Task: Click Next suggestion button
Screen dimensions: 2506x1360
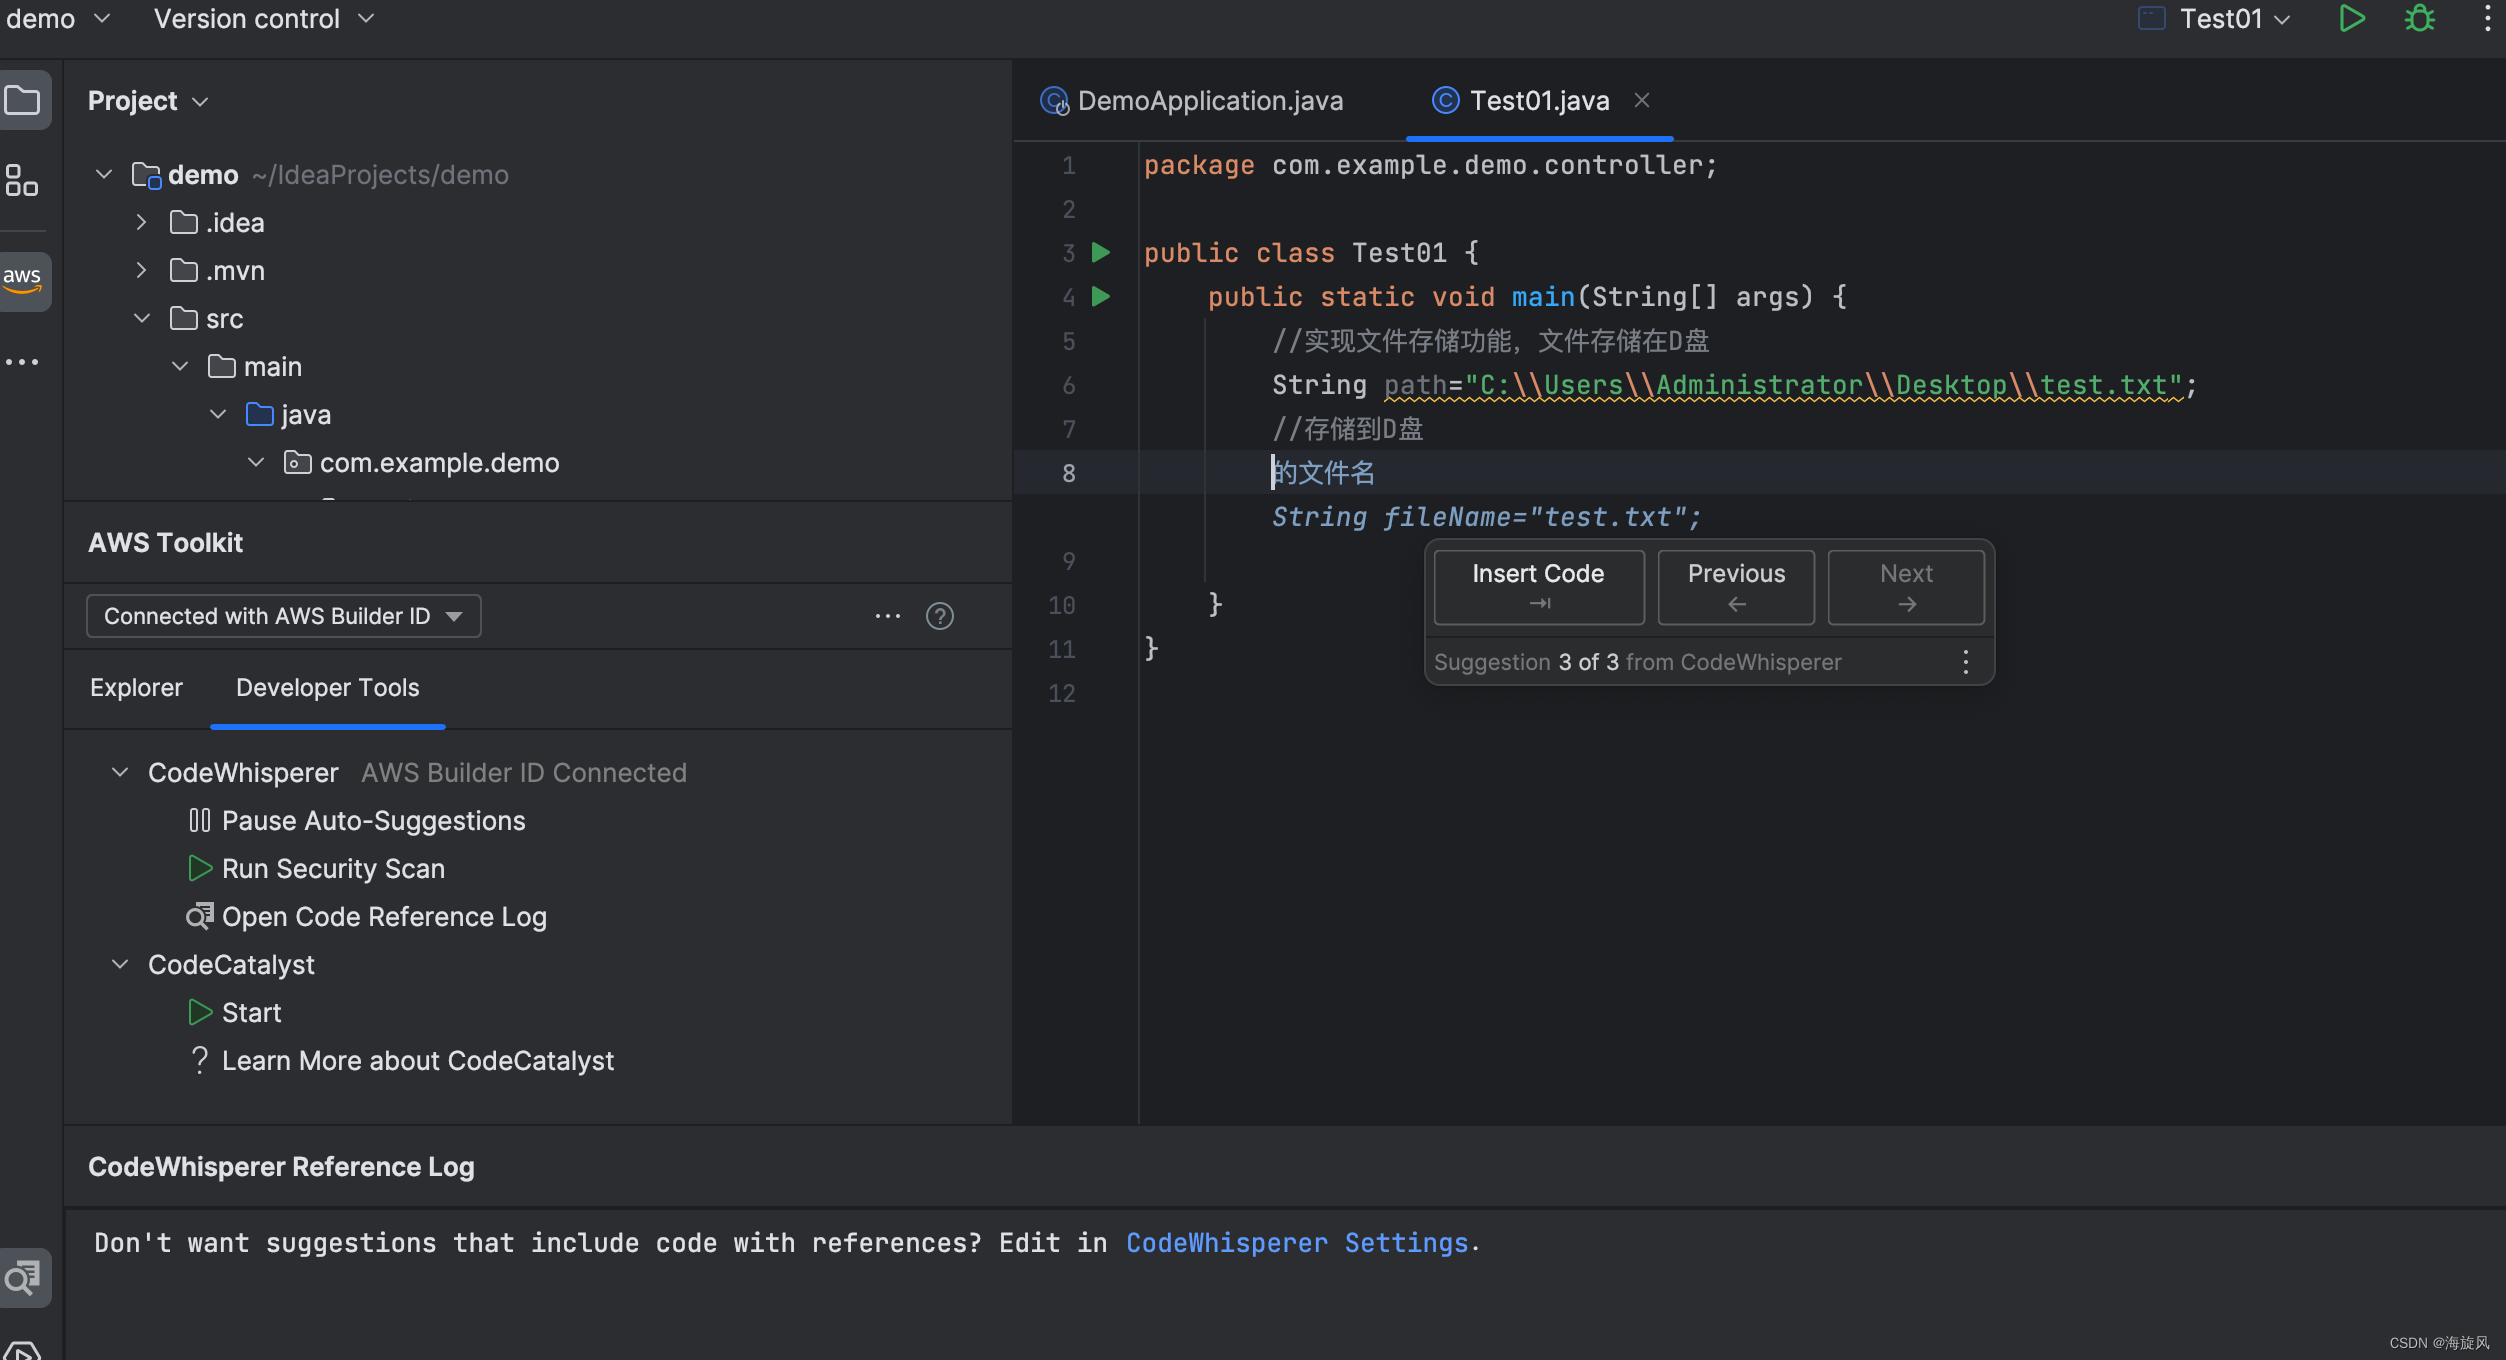Action: [1906, 588]
